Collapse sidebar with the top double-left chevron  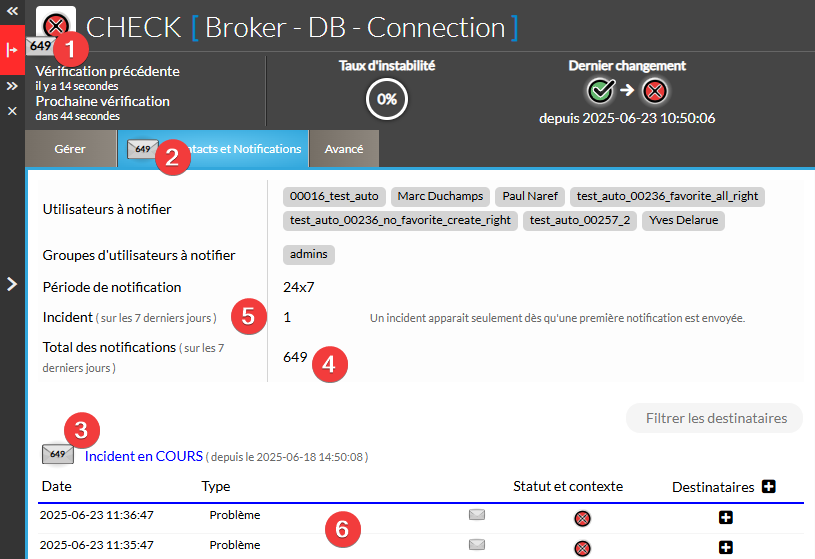tap(12, 9)
